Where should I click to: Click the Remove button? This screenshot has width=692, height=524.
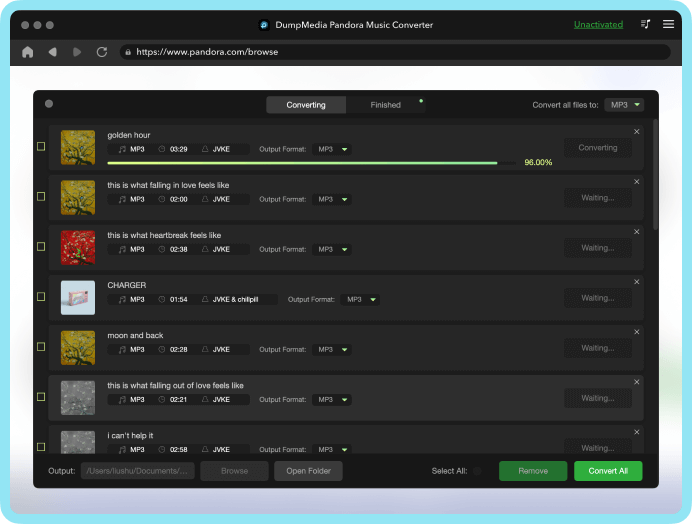(533, 471)
